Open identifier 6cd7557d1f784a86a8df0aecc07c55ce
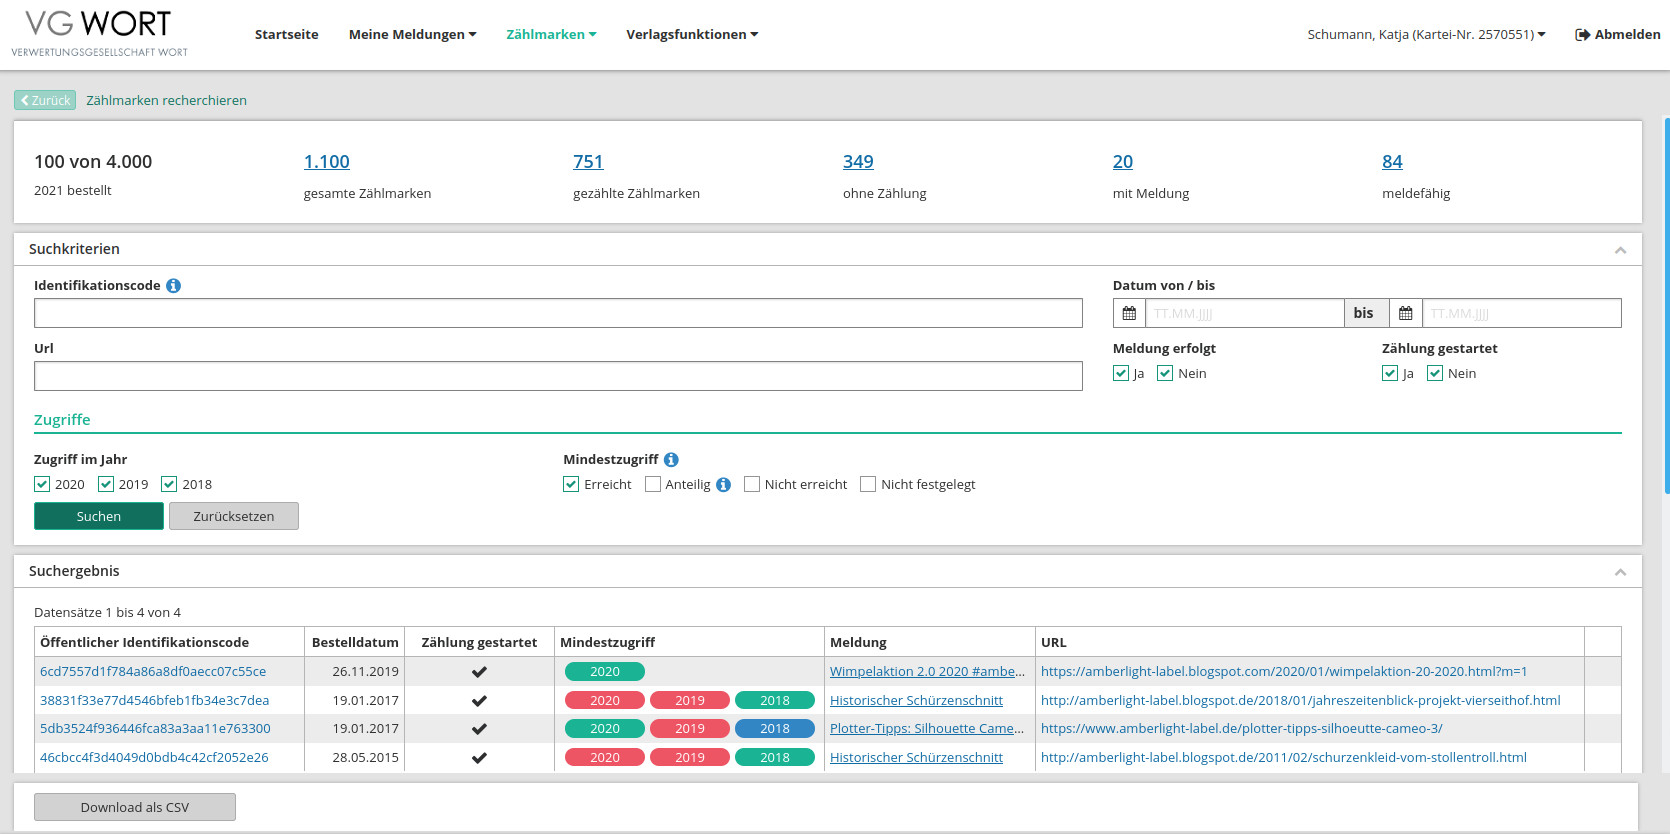 [x=153, y=672]
